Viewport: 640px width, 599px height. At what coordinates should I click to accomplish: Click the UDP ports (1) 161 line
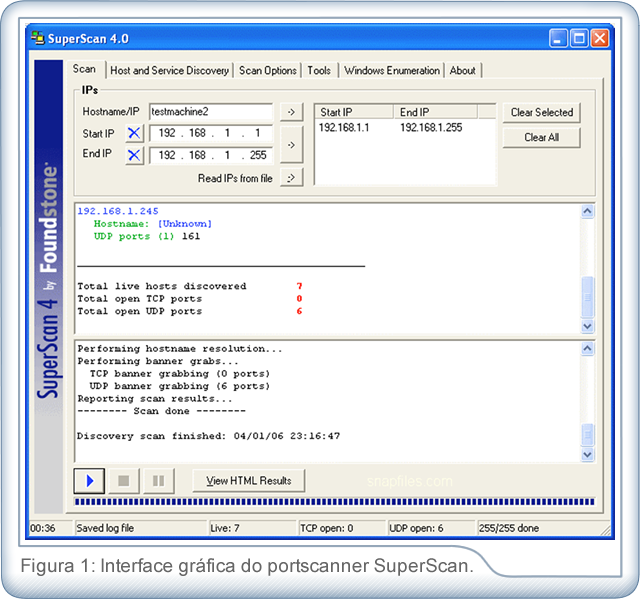coord(147,236)
